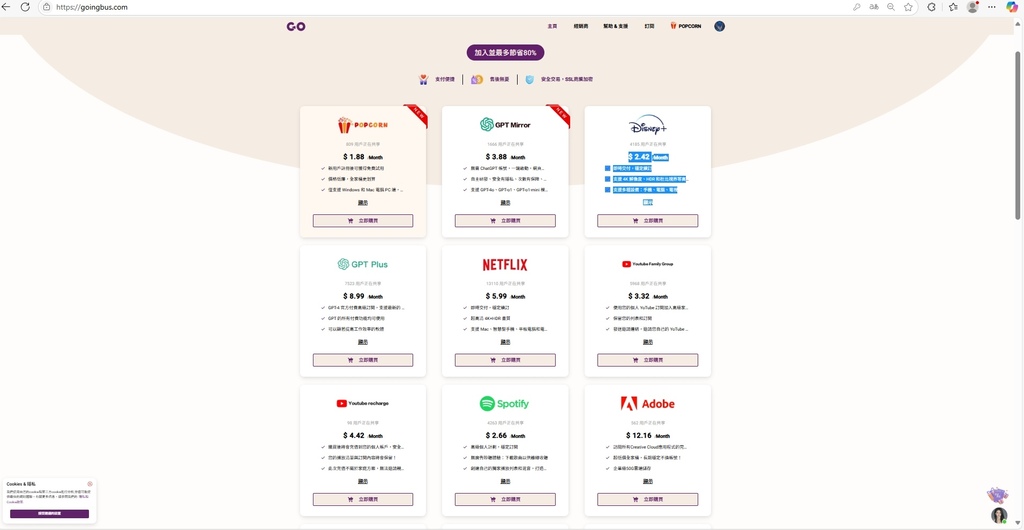Expand details link on Disney+ card
Image resolution: width=1024 pixels, height=530 pixels.
[x=647, y=202]
